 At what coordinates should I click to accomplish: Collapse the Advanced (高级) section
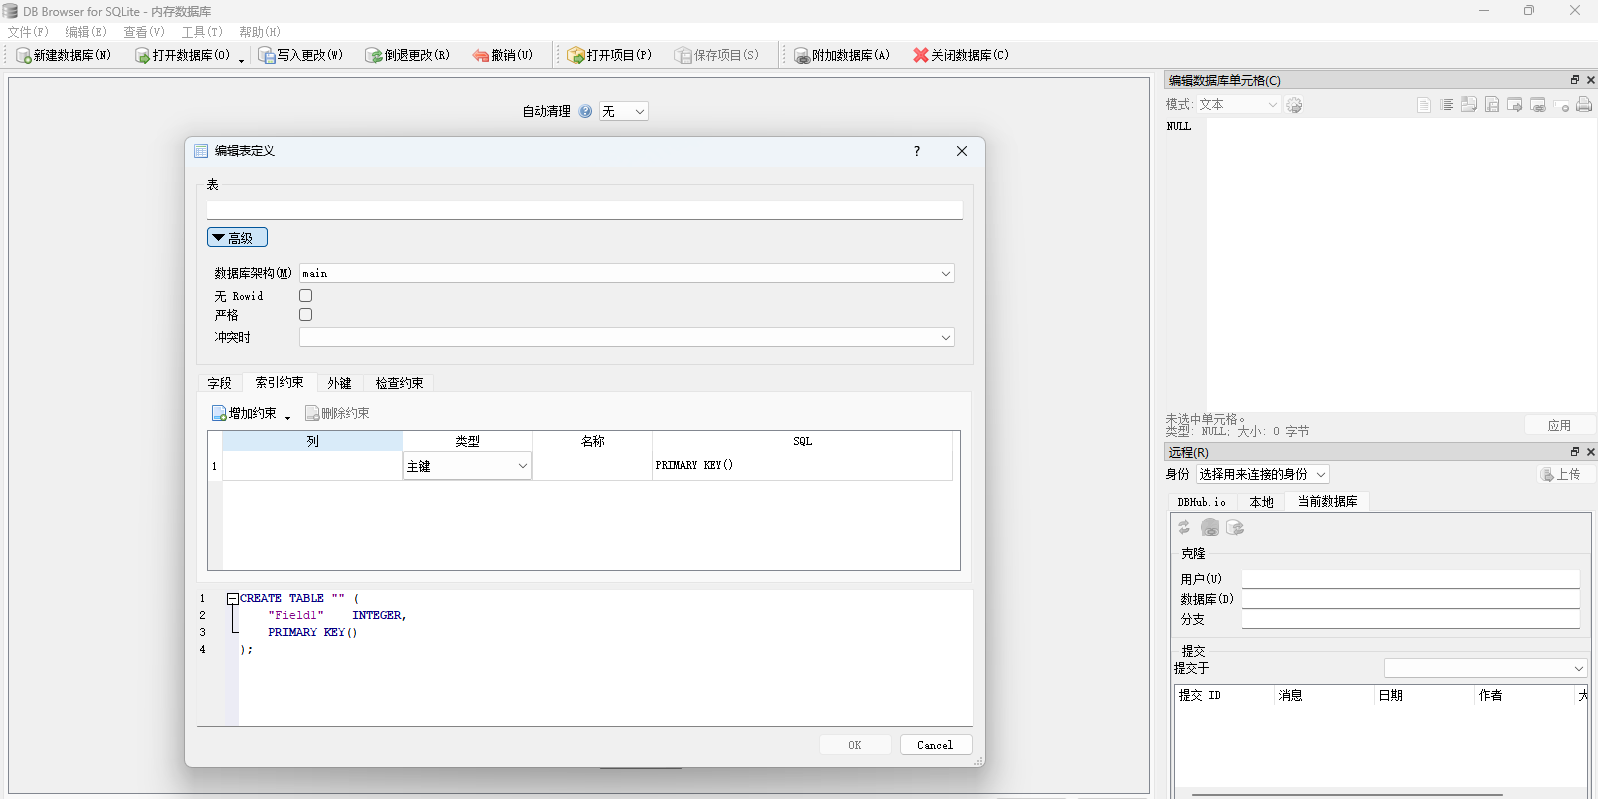(237, 238)
